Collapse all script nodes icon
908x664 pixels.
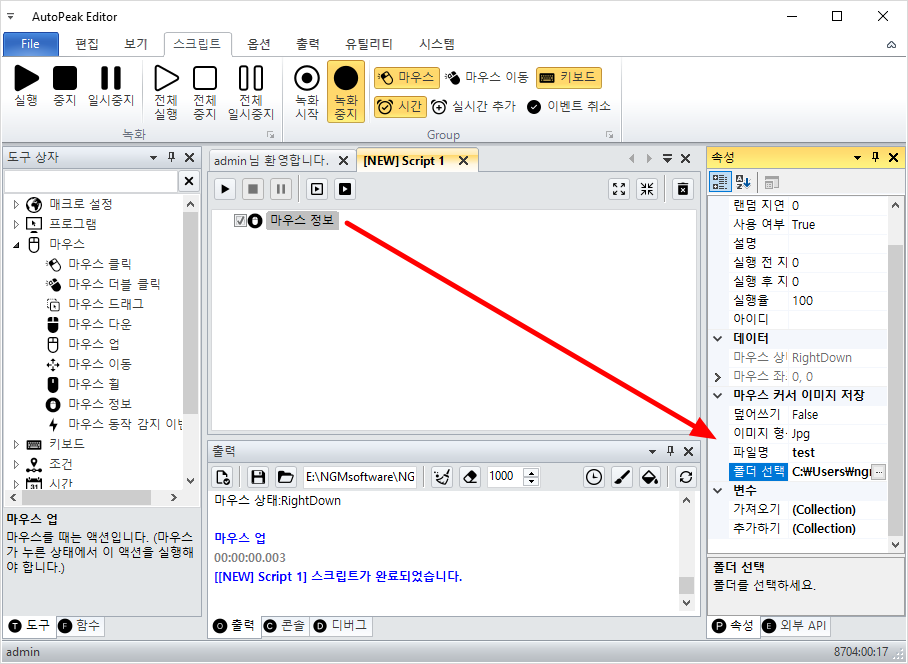tap(647, 189)
